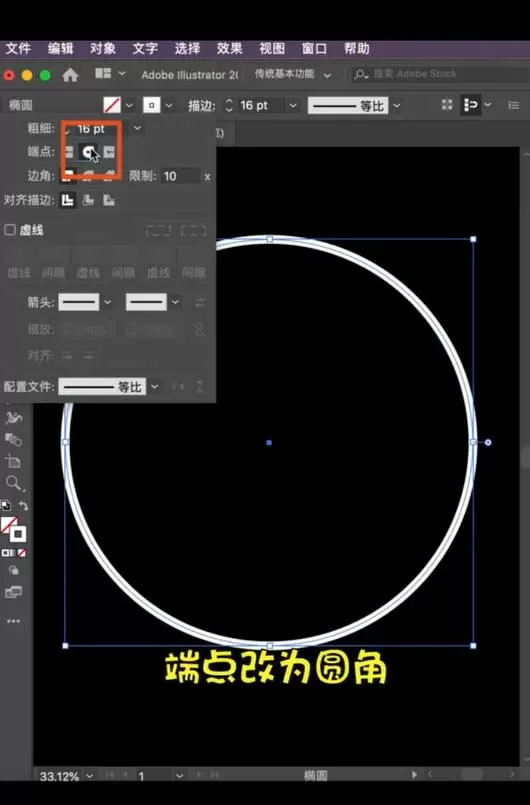Expand the fill color dropdown in control bar
The image size is (530, 805).
coord(129,106)
